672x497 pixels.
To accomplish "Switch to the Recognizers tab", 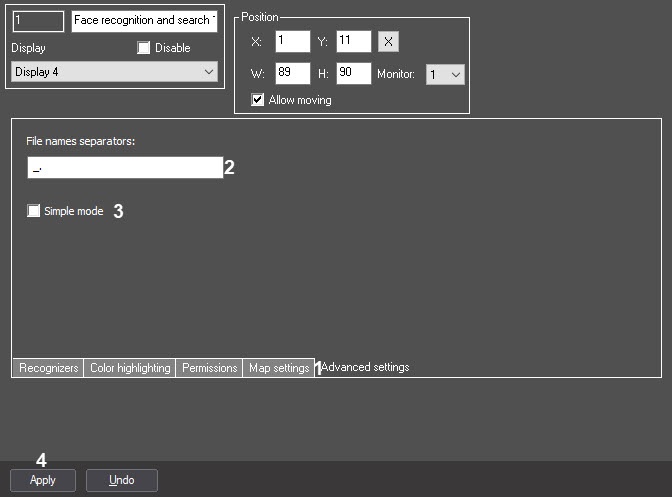I will click(47, 368).
